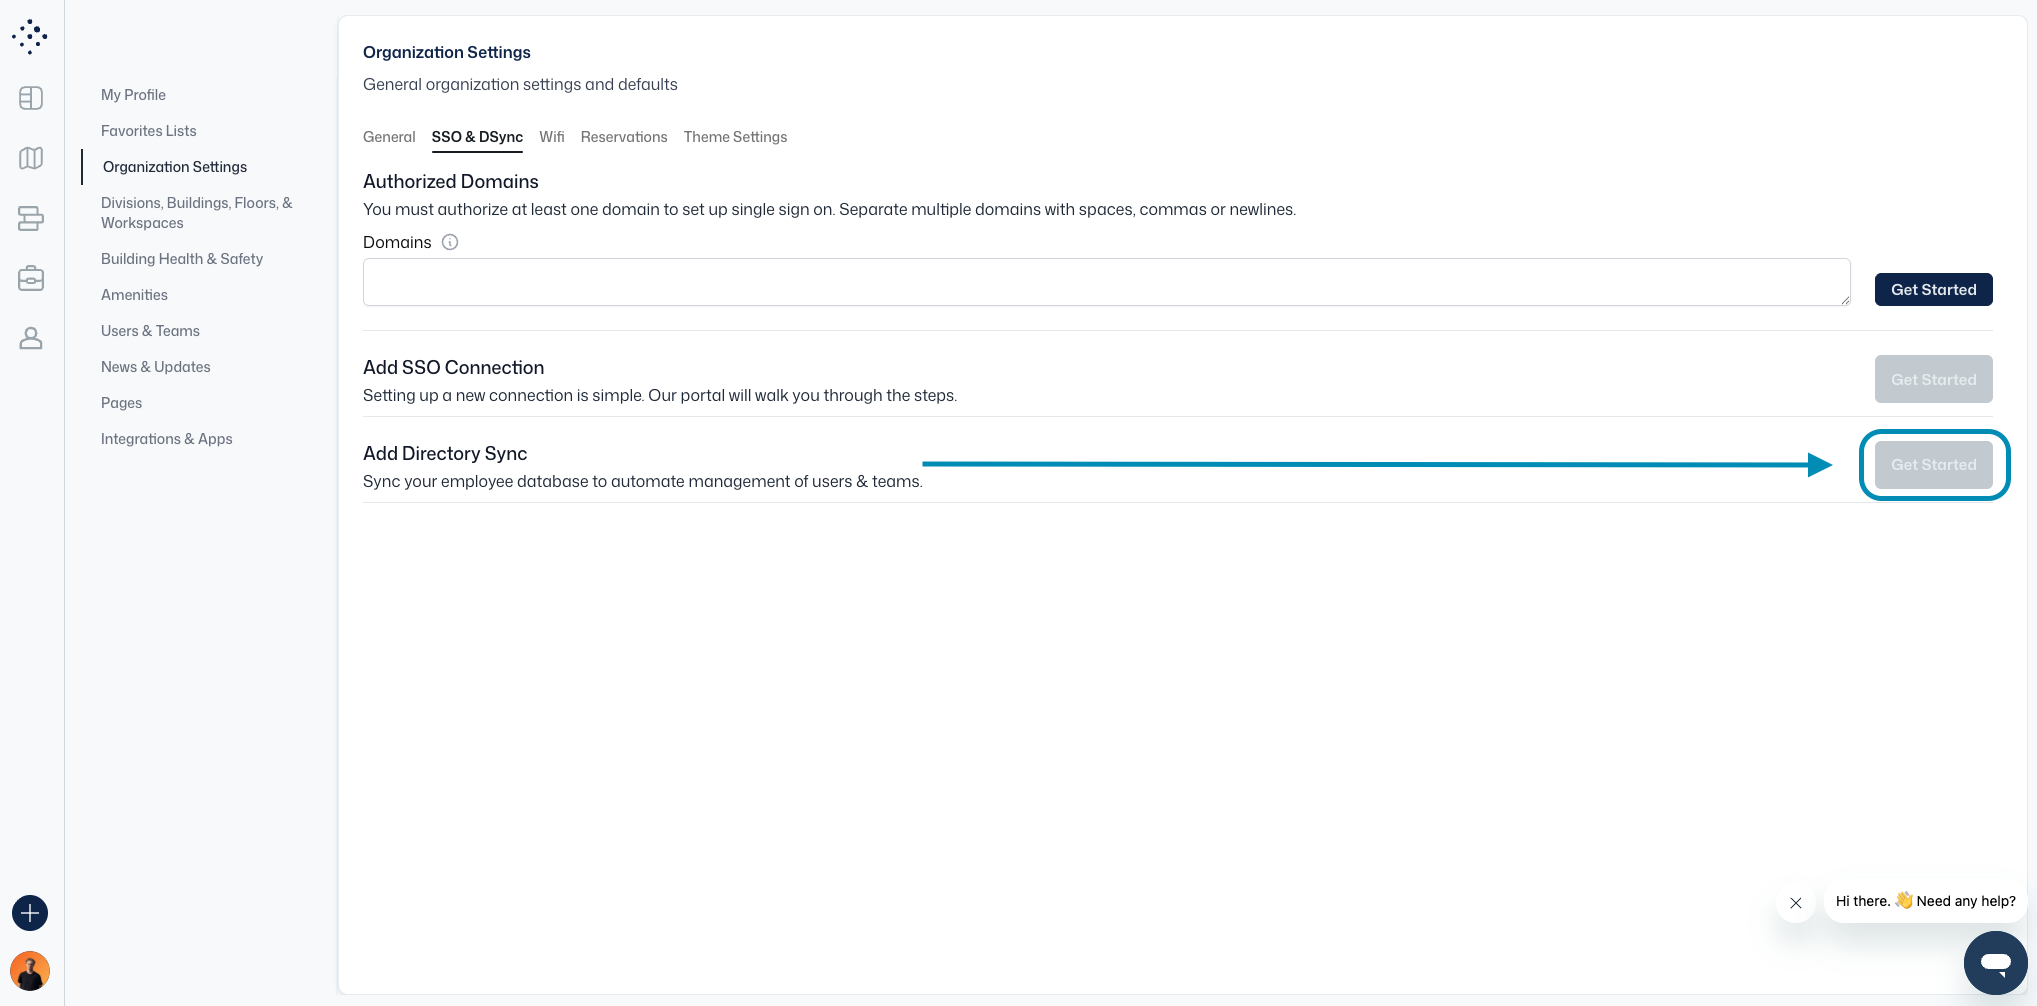This screenshot has width=2037, height=1006.
Task: Open the chat support bubble
Action: pos(1995,962)
